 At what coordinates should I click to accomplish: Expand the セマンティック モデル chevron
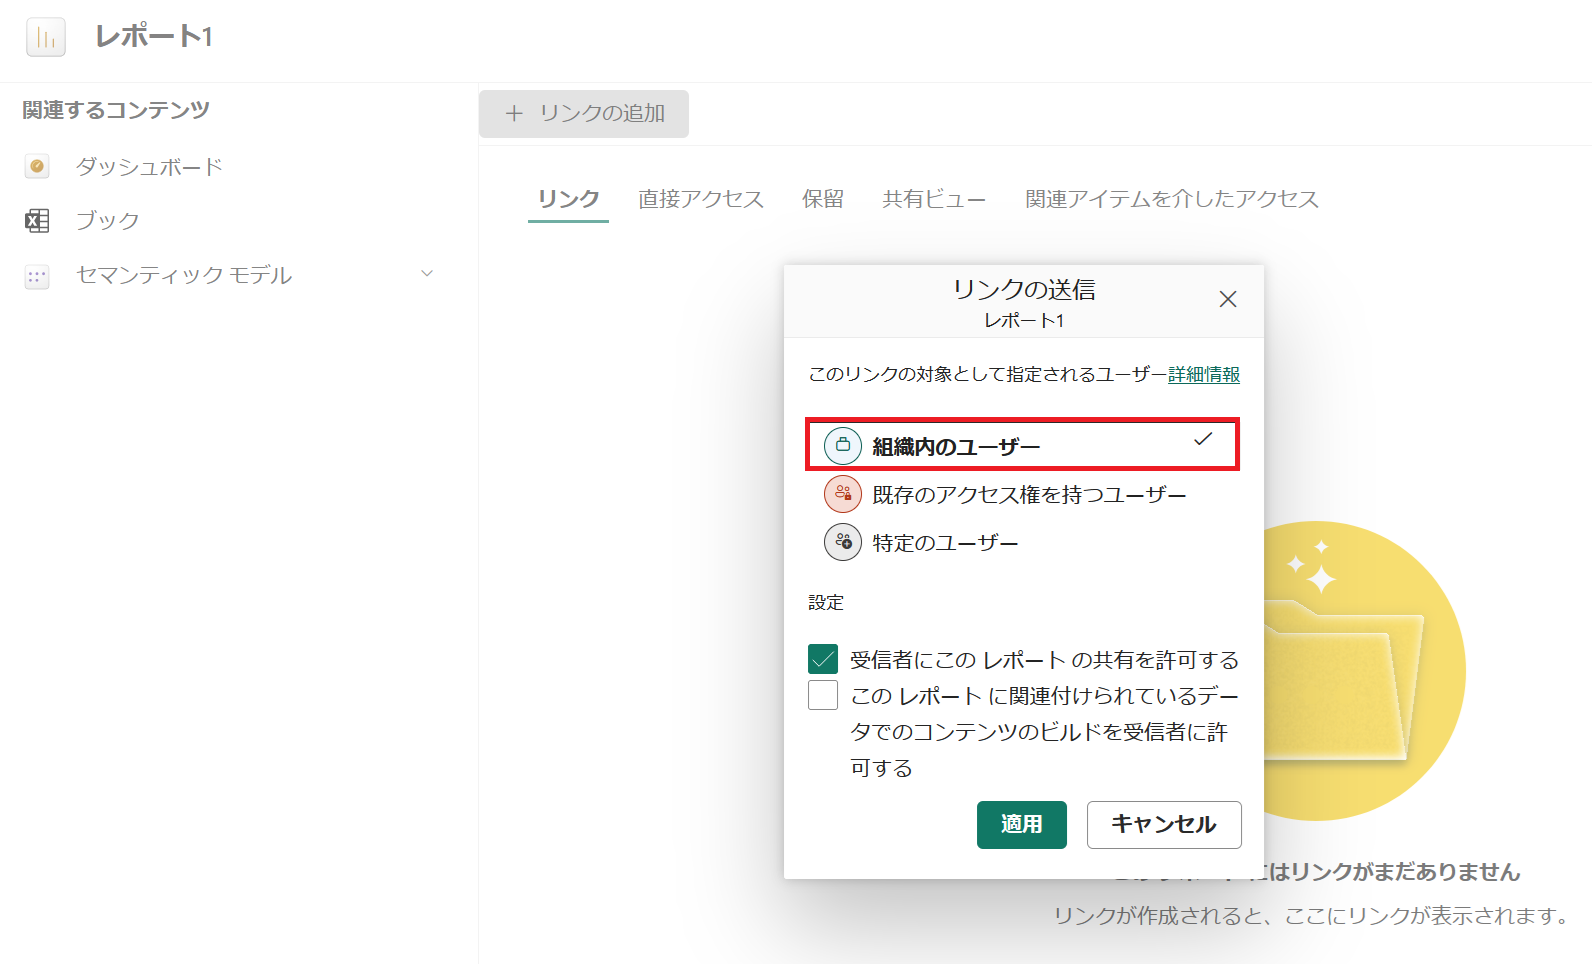[x=427, y=274]
